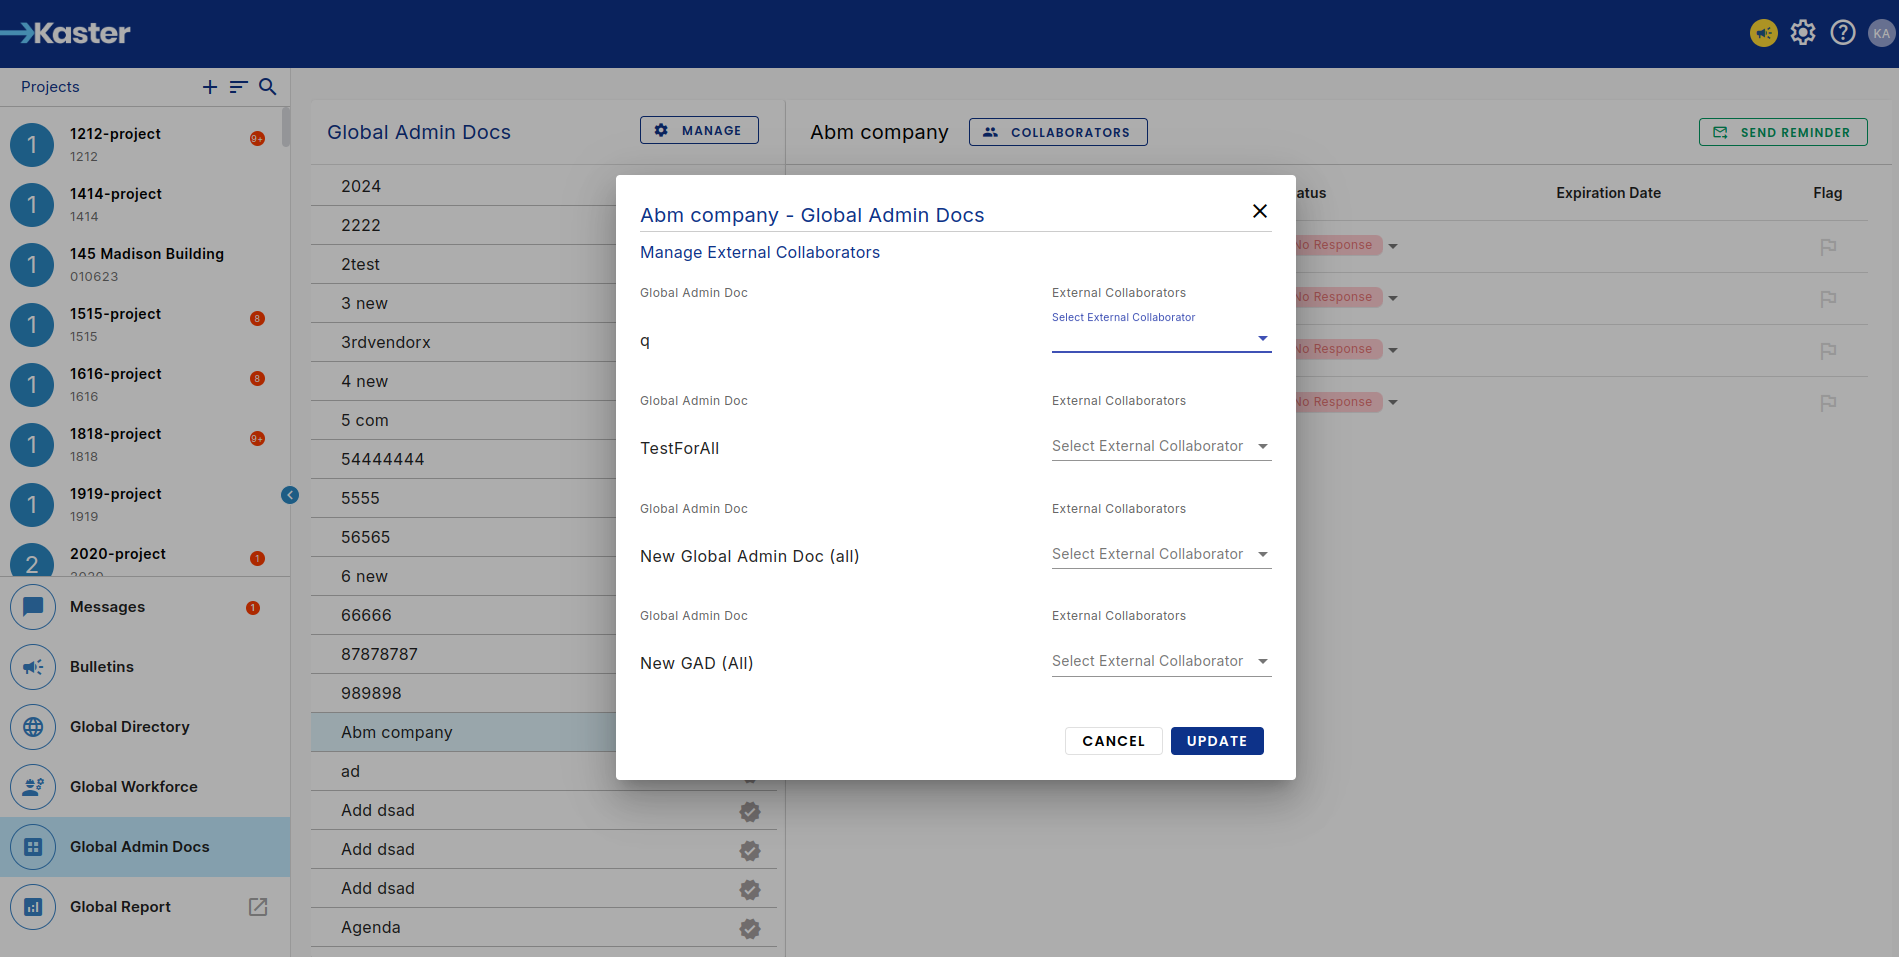Click the add project plus icon
The width and height of the screenshot is (1899, 957).
(210, 87)
